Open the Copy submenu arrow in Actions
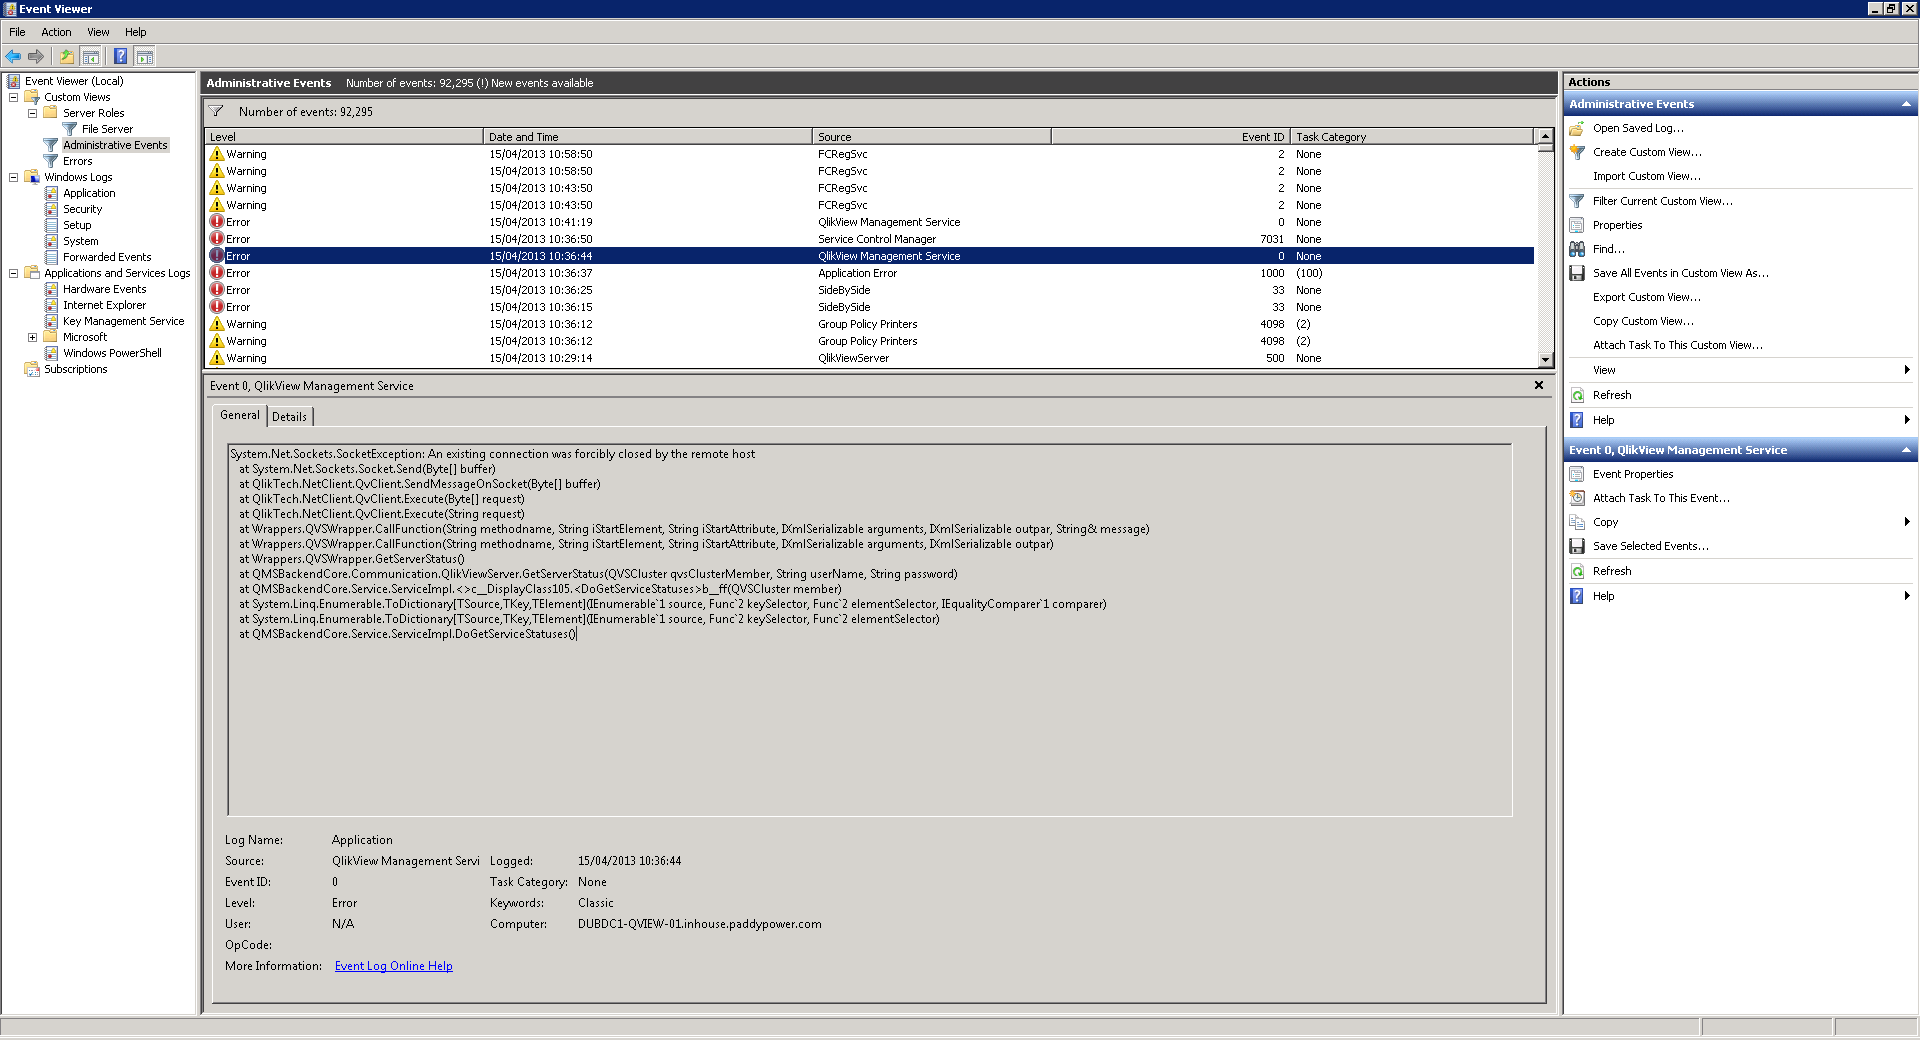Image resolution: width=1920 pixels, height=1040 pixels. pyautogui.click(x=1907, y=522)
